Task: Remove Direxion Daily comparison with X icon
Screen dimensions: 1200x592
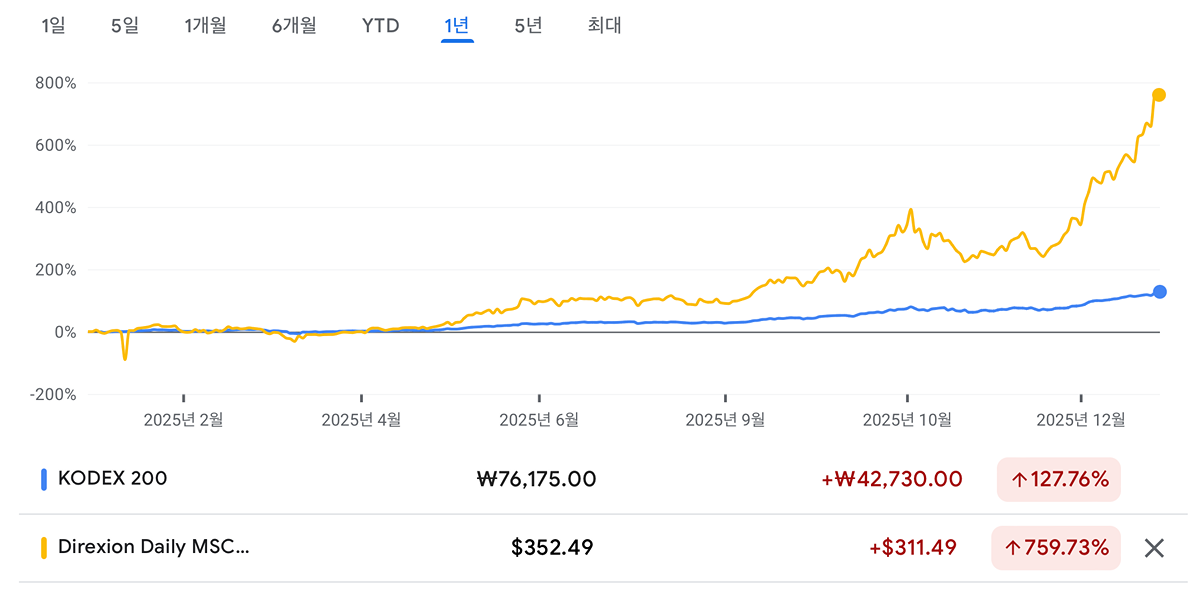Action: (x=1154, y=548)
